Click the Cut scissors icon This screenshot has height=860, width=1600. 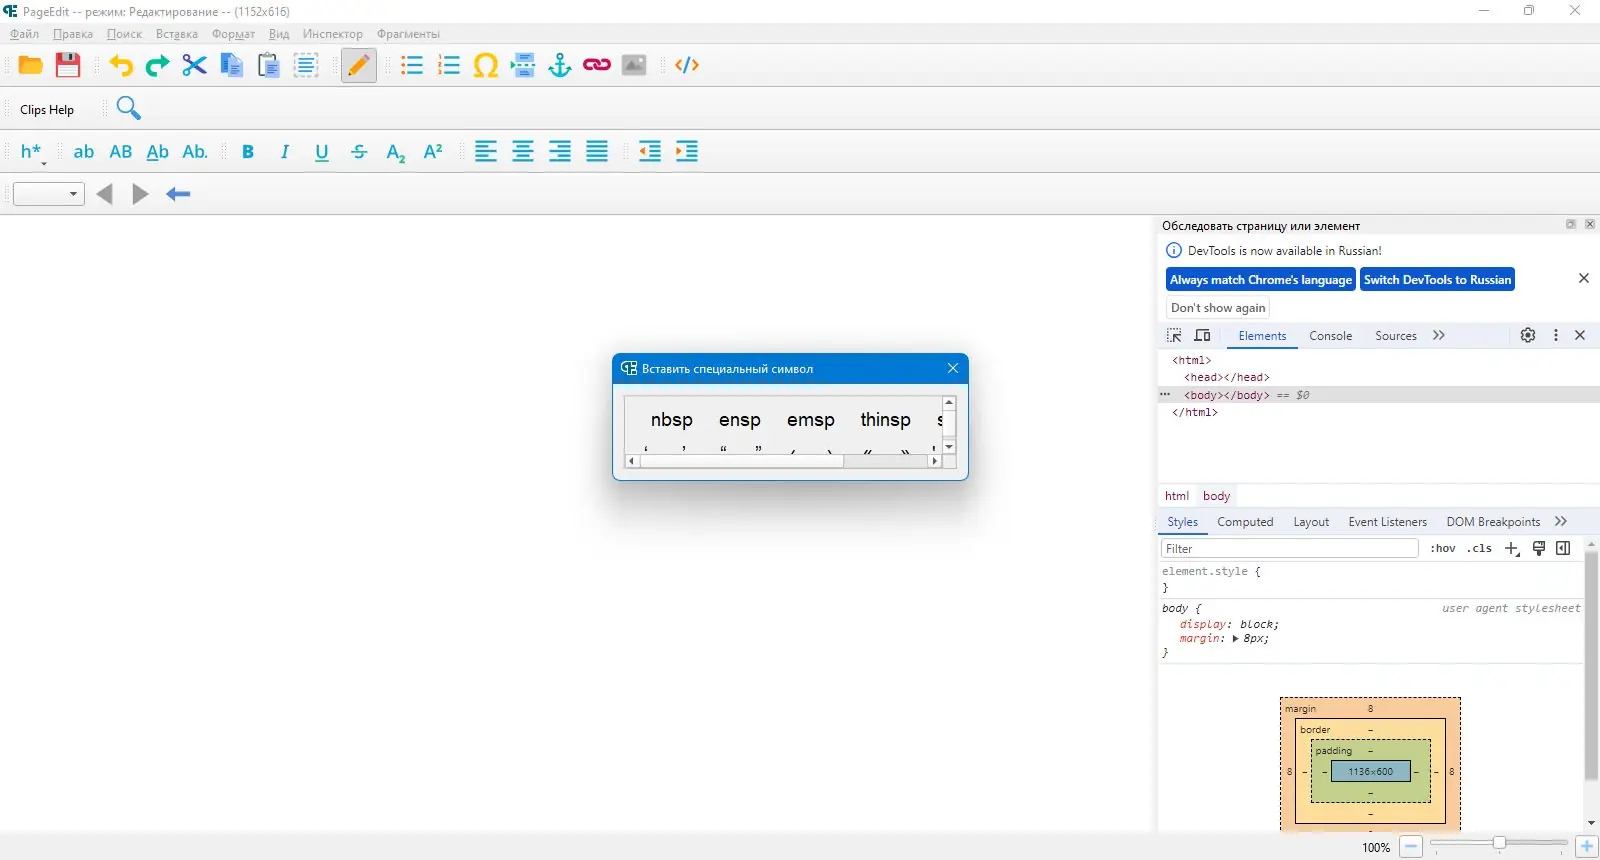(194, 65)
